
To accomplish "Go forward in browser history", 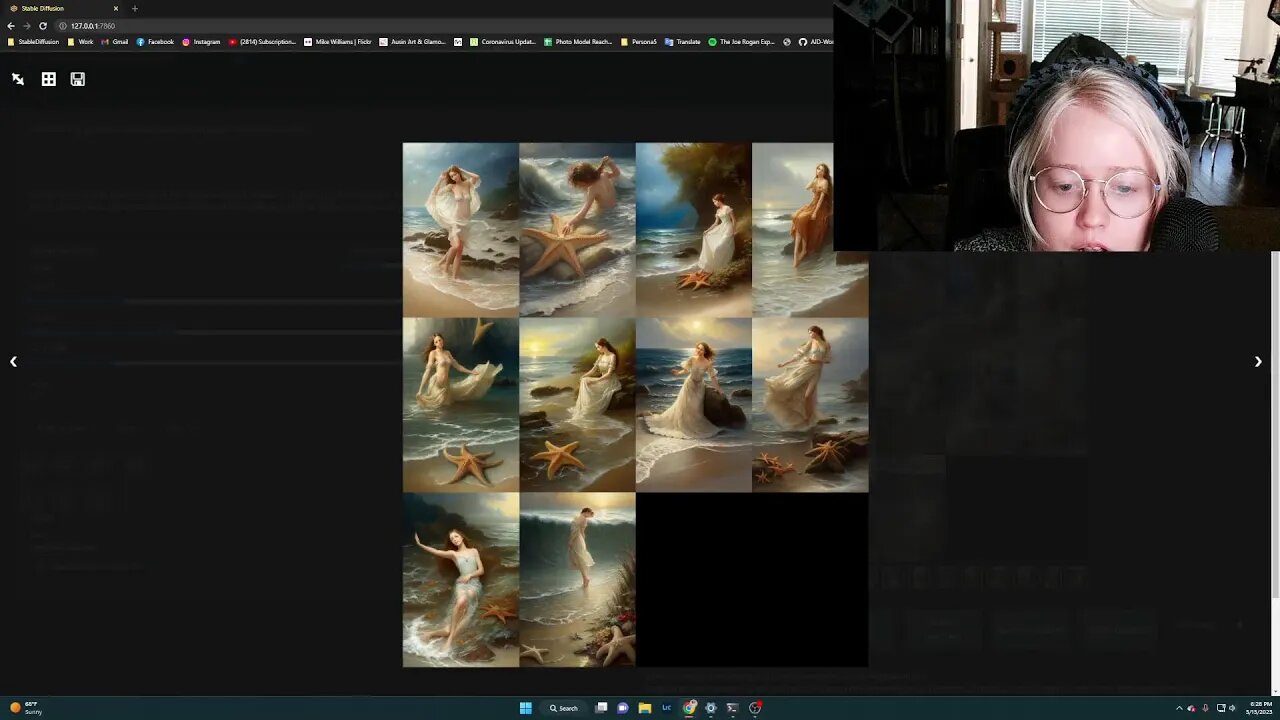I will 26,25.
